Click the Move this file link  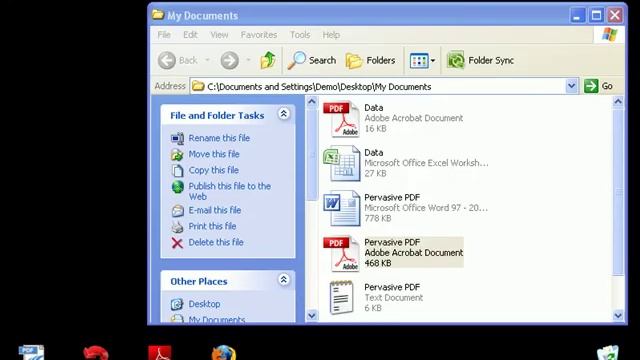[x=214, y=154]
